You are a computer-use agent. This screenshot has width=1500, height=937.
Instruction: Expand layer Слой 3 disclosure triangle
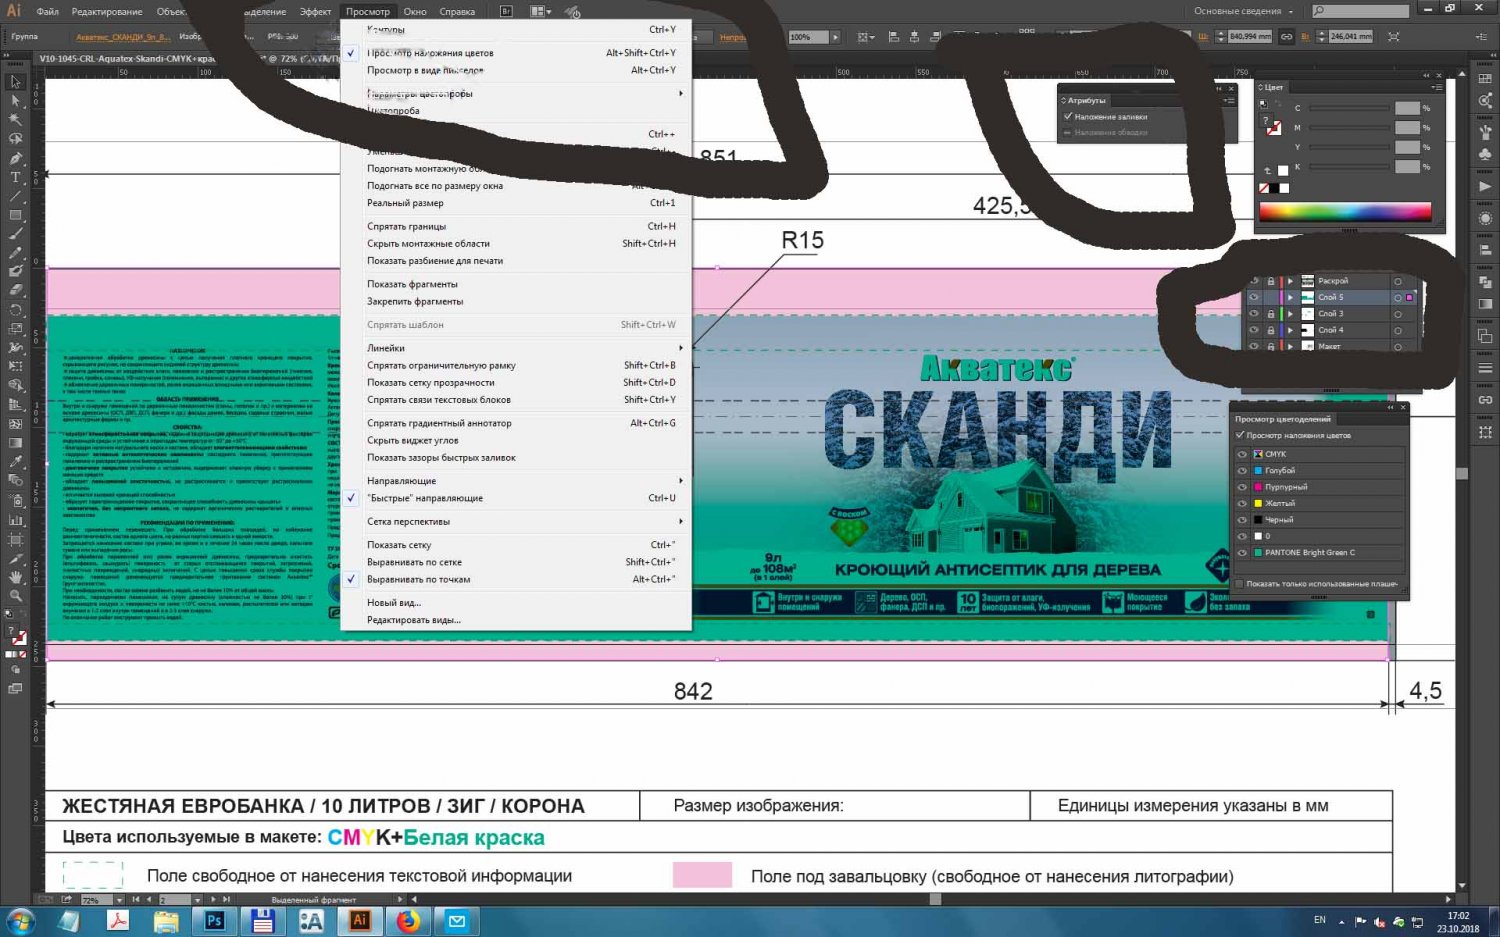(x=1290, y=314)
